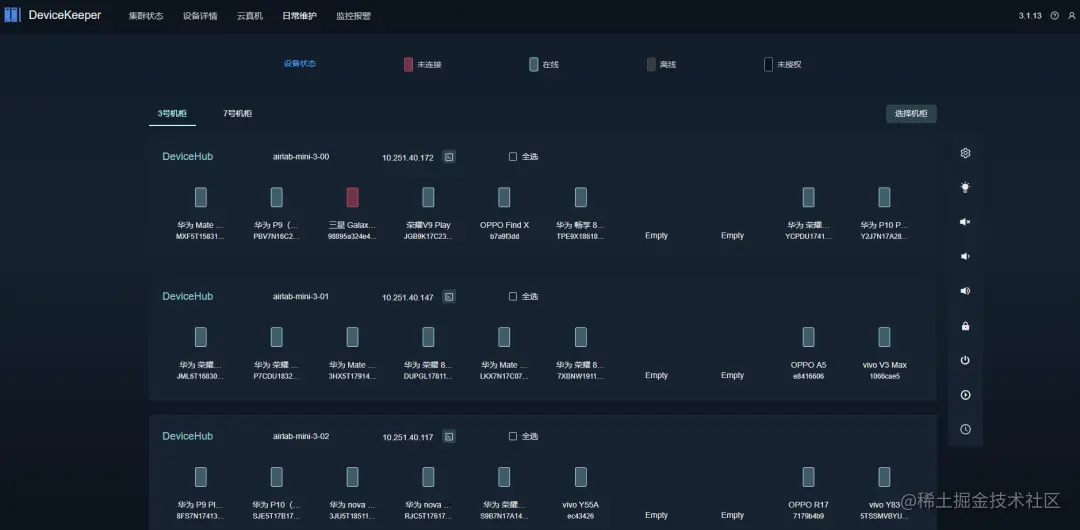Click the volume down speaker icon
This screenshot has width=1080, height=530.
click(x=965, y=256)
